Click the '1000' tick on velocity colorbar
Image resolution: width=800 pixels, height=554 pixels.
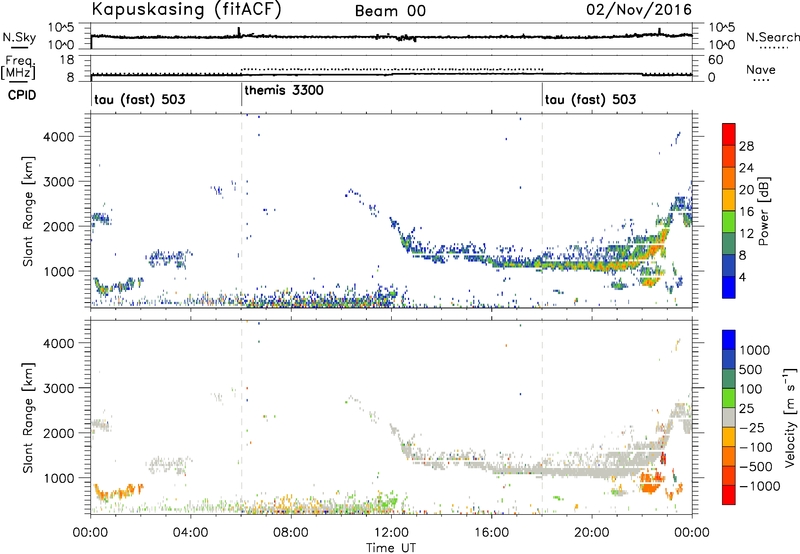[x=755, y=350]
